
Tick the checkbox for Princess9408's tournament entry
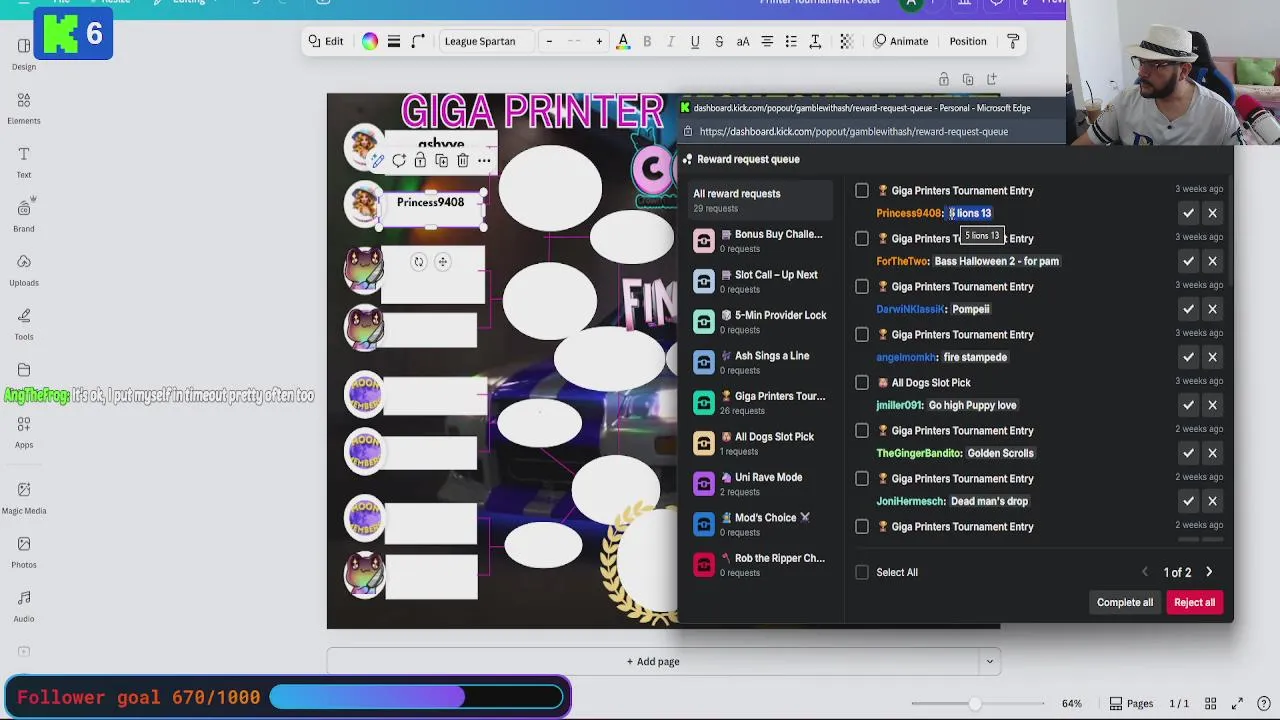coord(862,190)
